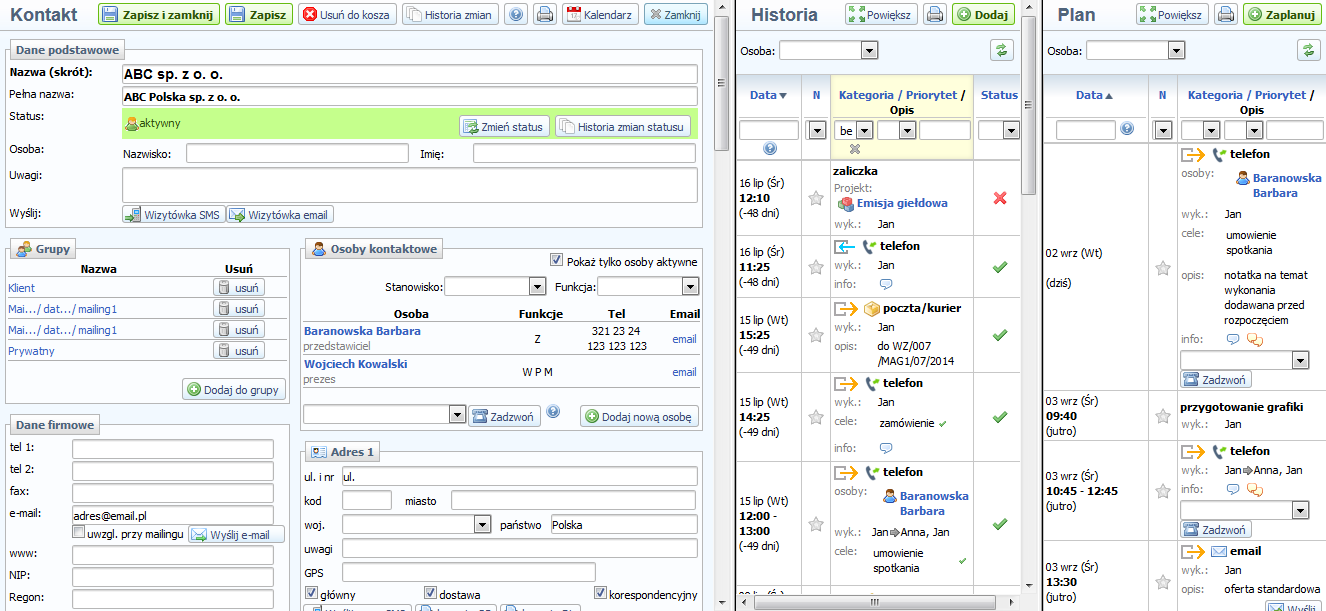
Task: Click the Status column header in Historia
Action: click(x=998, y=95)
